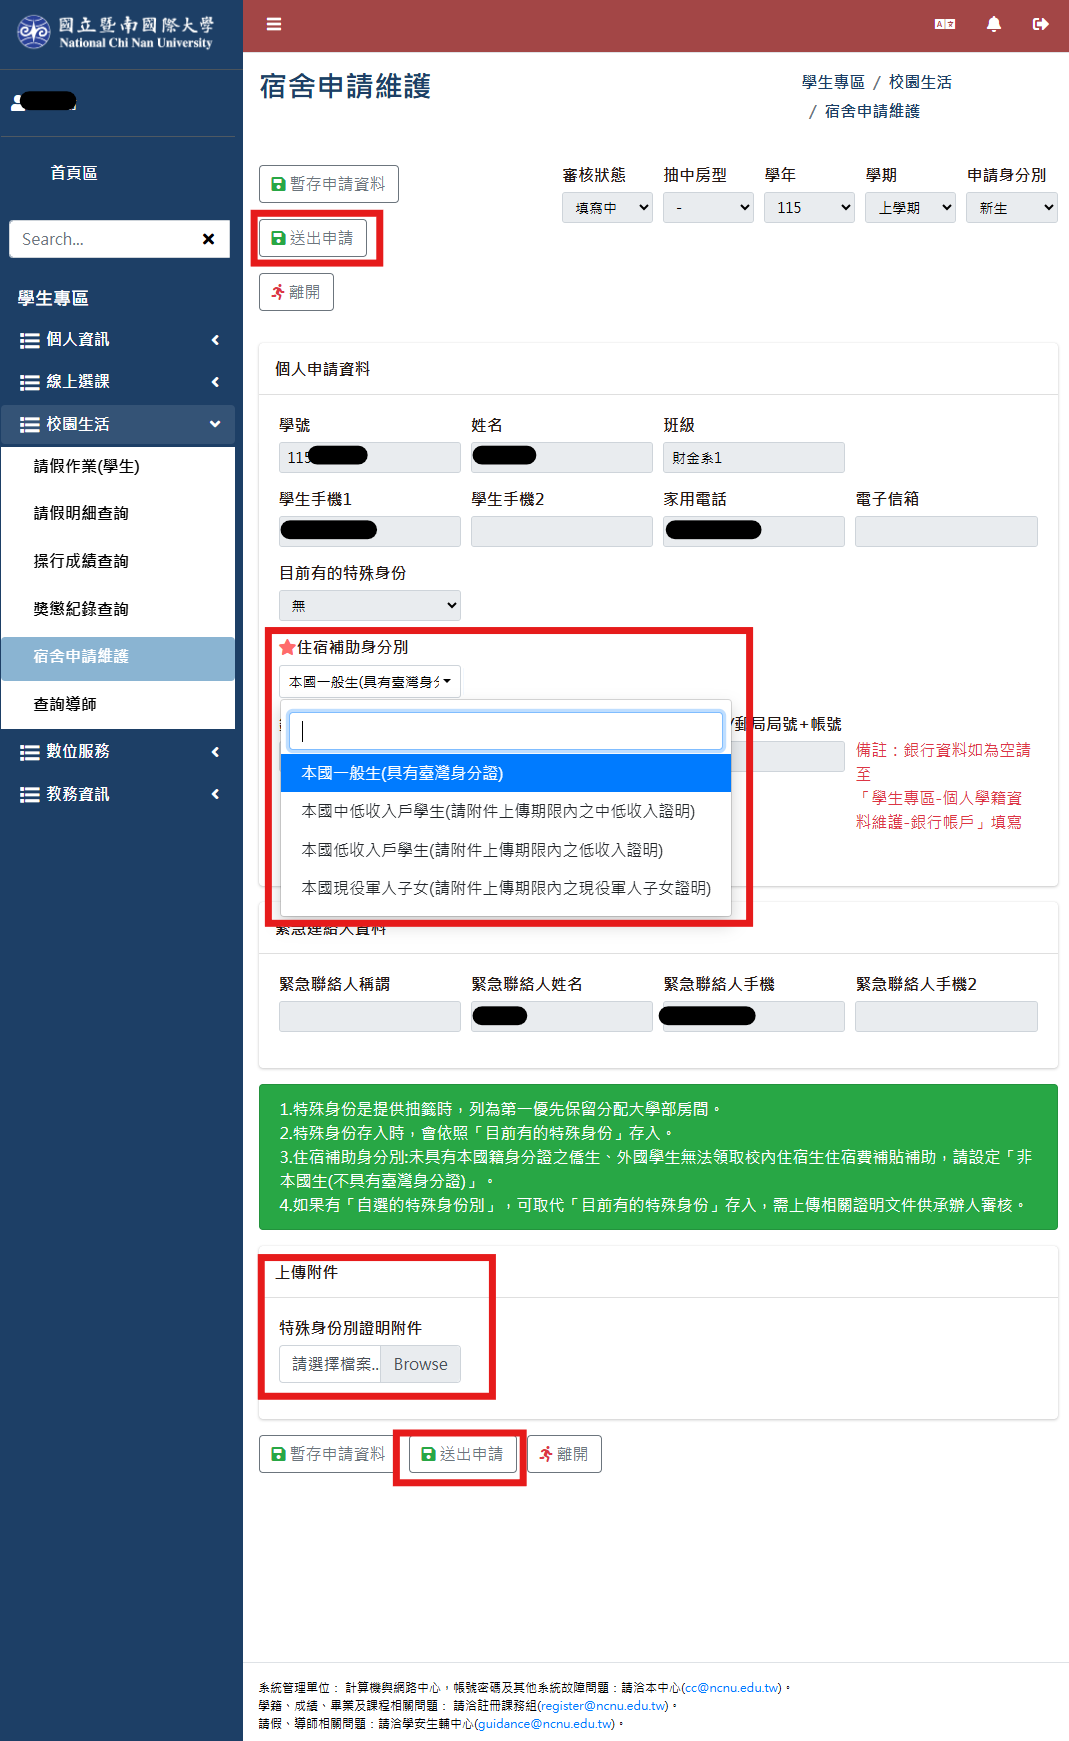
Task: Open 請假作業(學生) menu item
Action: (118, 467)
